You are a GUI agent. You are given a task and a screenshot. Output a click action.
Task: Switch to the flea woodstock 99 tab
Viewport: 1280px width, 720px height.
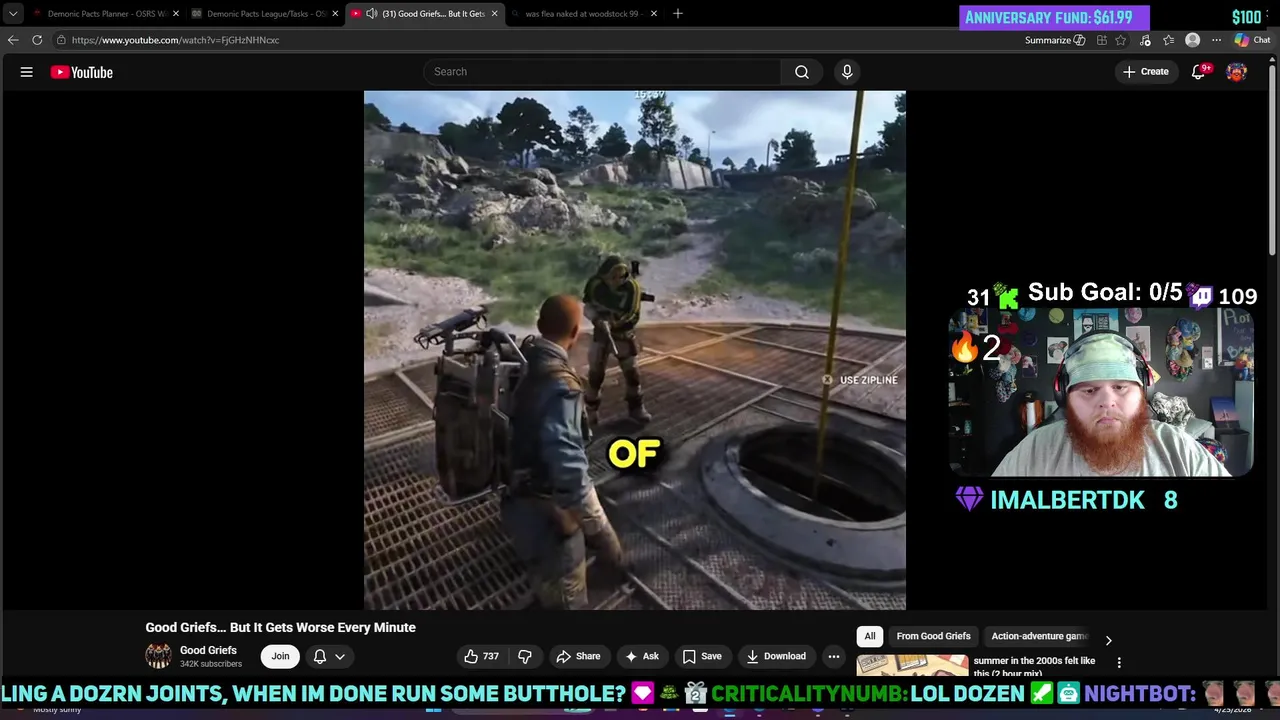coord(584,13)
